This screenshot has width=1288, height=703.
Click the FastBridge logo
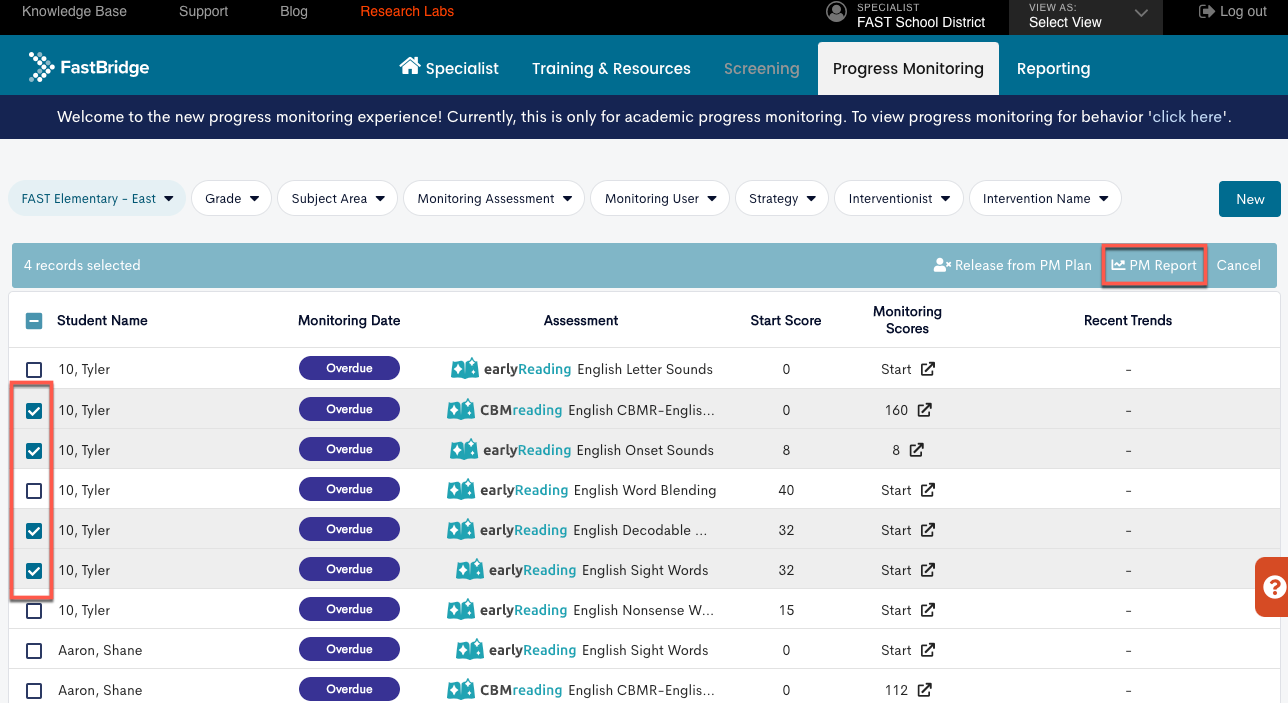pos(89,67)
